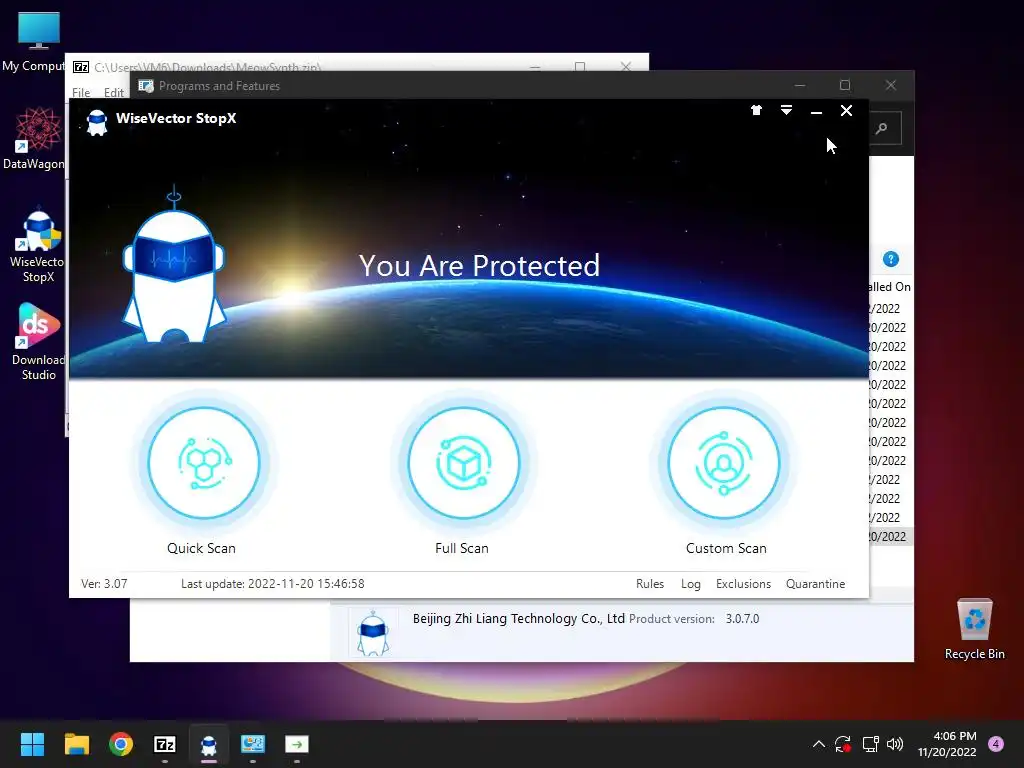1024x768 pixels.
Task: Switch to the Control Panel taskbar button
Action: click(253, 744)
